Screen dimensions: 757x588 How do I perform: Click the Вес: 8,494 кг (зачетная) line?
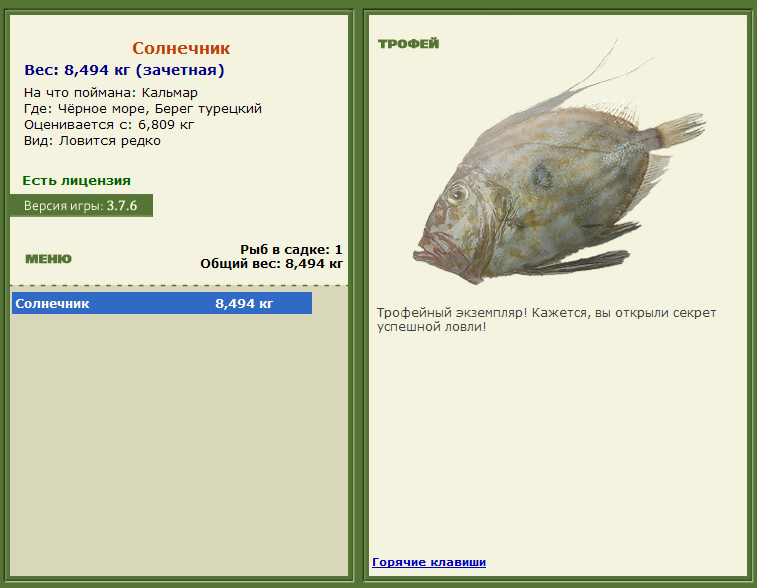(x=124, y=70)
